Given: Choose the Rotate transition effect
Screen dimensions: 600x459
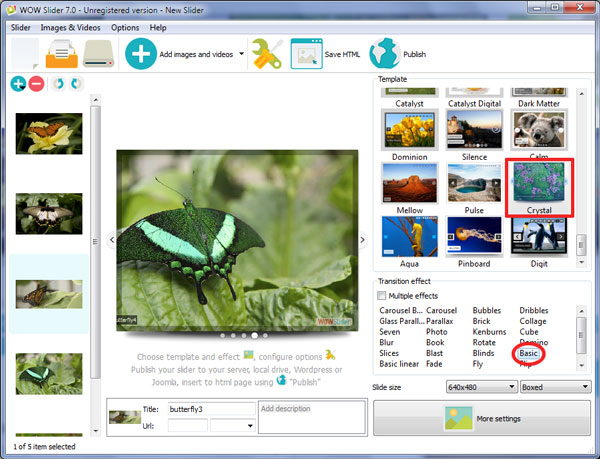Looking at the screenshot, I should (484, 342).
